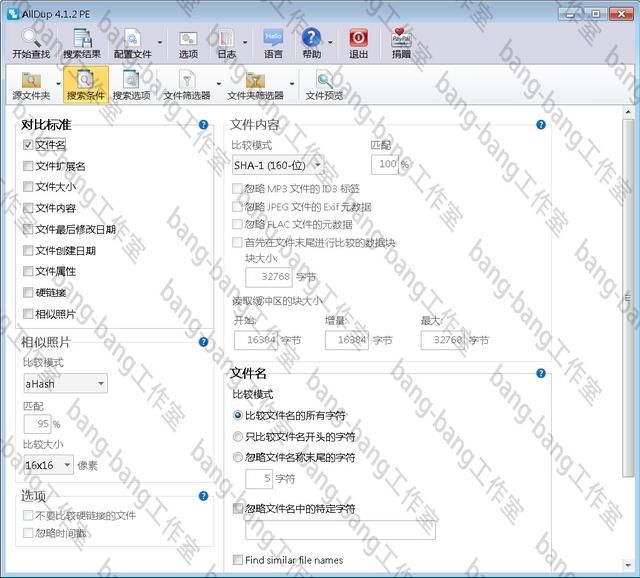640x578 pixels.
Task: Enable 忽略文件名中的特定字符 checkbox
Action: [x=238, y=509]
